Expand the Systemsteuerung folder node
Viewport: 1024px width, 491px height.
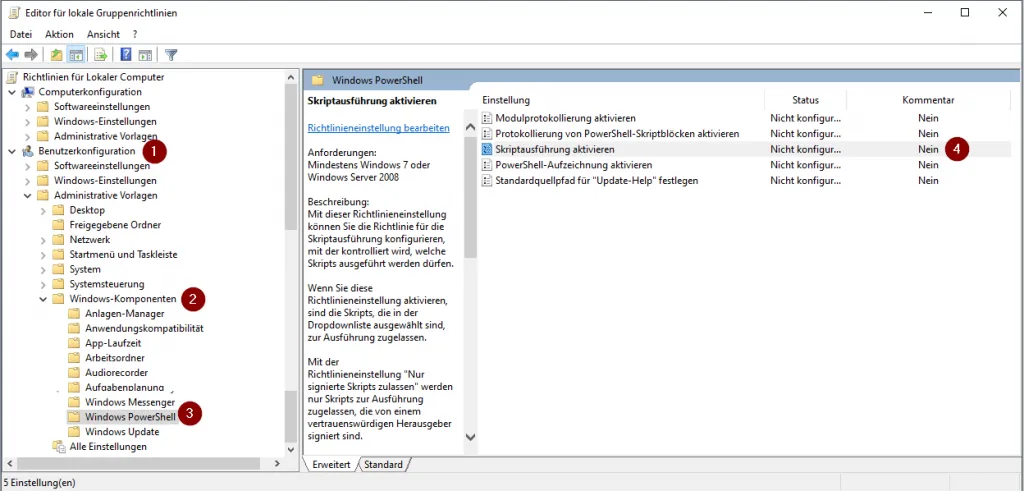43,284
